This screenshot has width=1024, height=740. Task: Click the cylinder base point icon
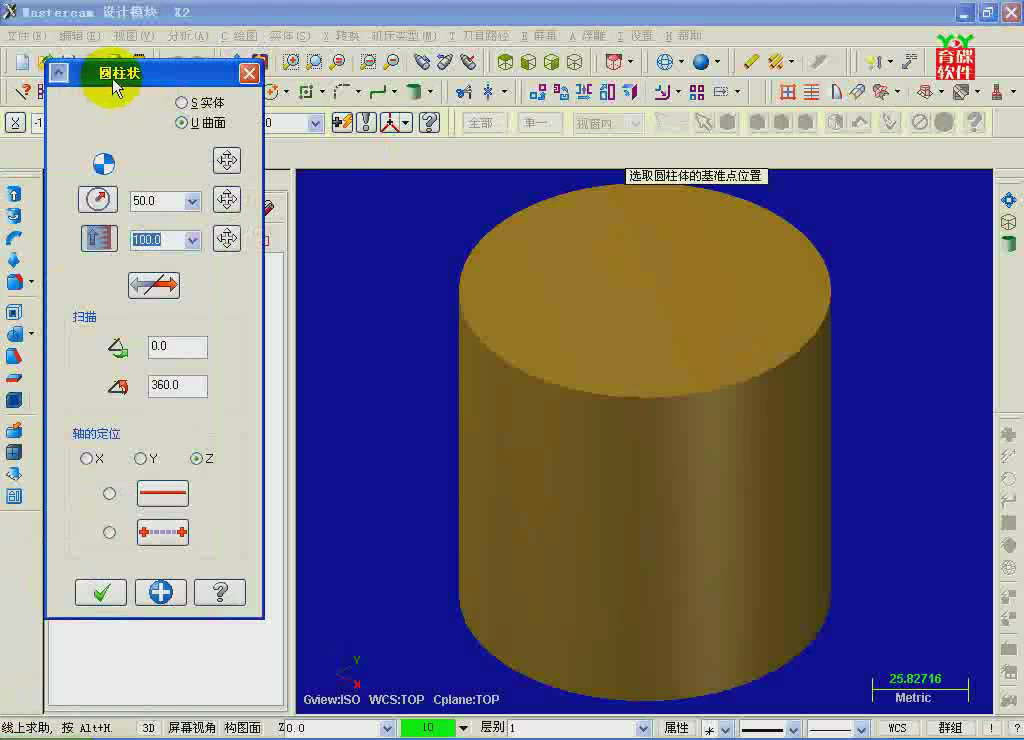pos(104,163)
